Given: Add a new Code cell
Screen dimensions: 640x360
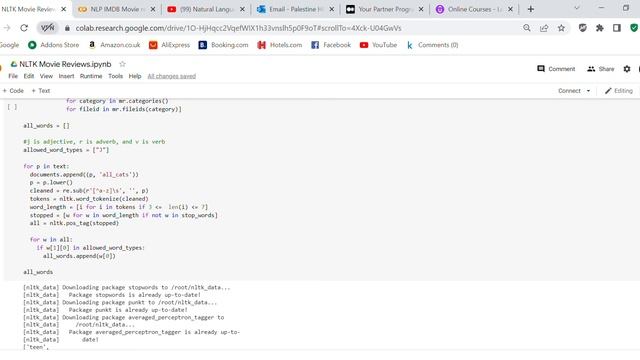Looking at the screenshot, I should pyautogui.click(x=13, y=91).
